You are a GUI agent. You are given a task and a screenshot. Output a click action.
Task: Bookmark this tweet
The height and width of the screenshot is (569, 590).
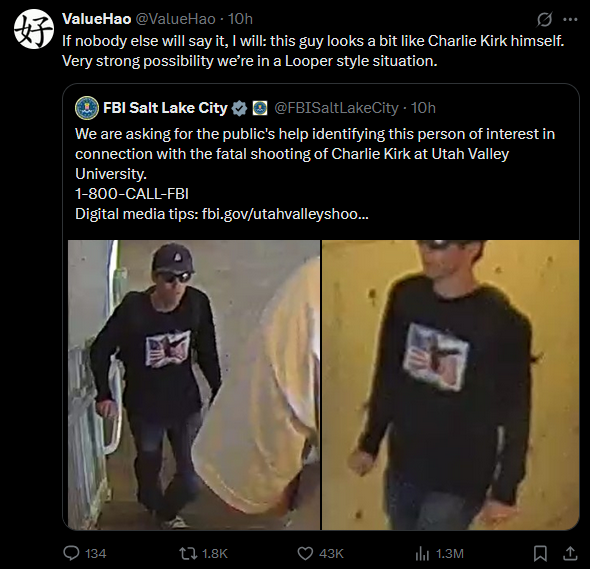click(540, 553)
